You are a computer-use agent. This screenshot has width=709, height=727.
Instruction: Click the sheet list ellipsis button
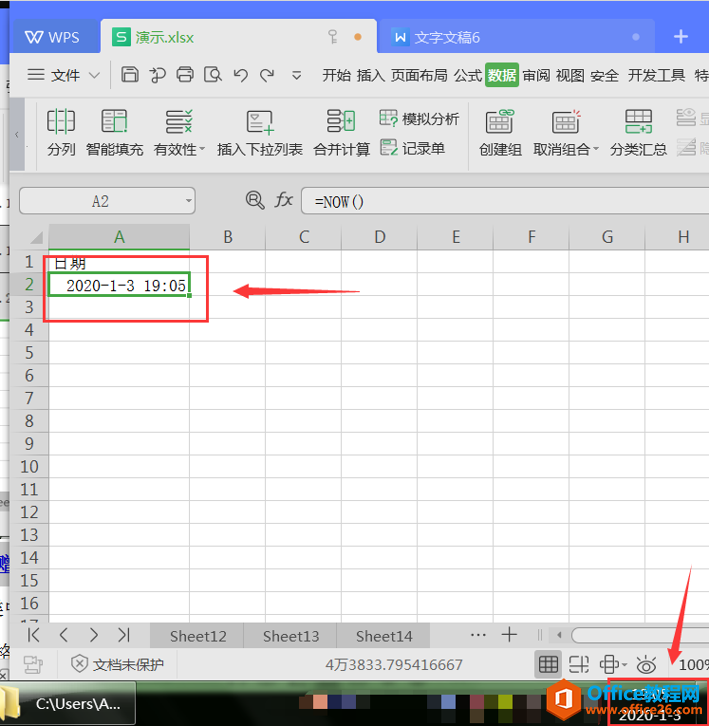478,635
